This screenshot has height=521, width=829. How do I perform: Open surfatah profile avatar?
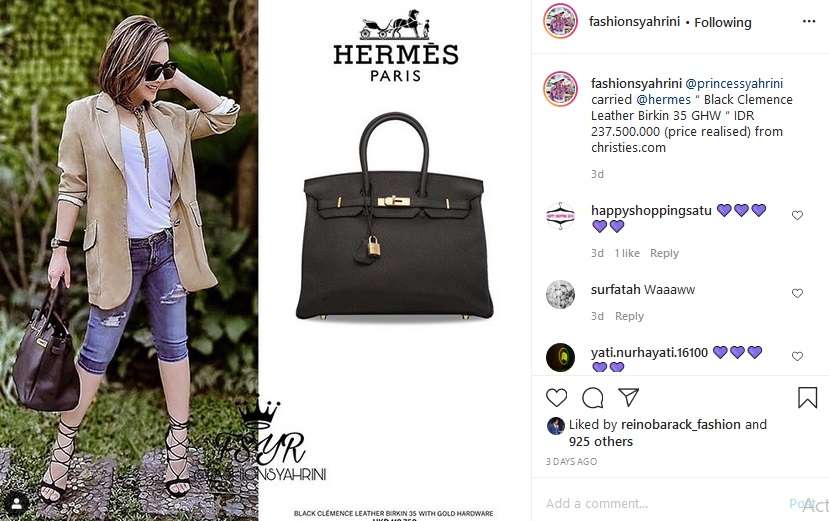pyautogui.click(x=560, y=294)
